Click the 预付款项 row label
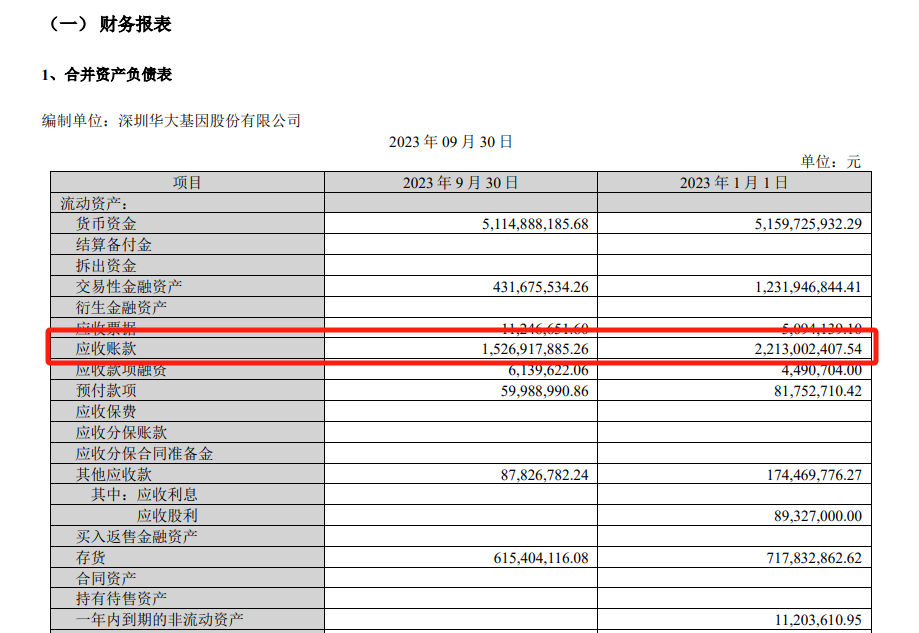This screenshot has width=919, height=633. tap(106, 391)
